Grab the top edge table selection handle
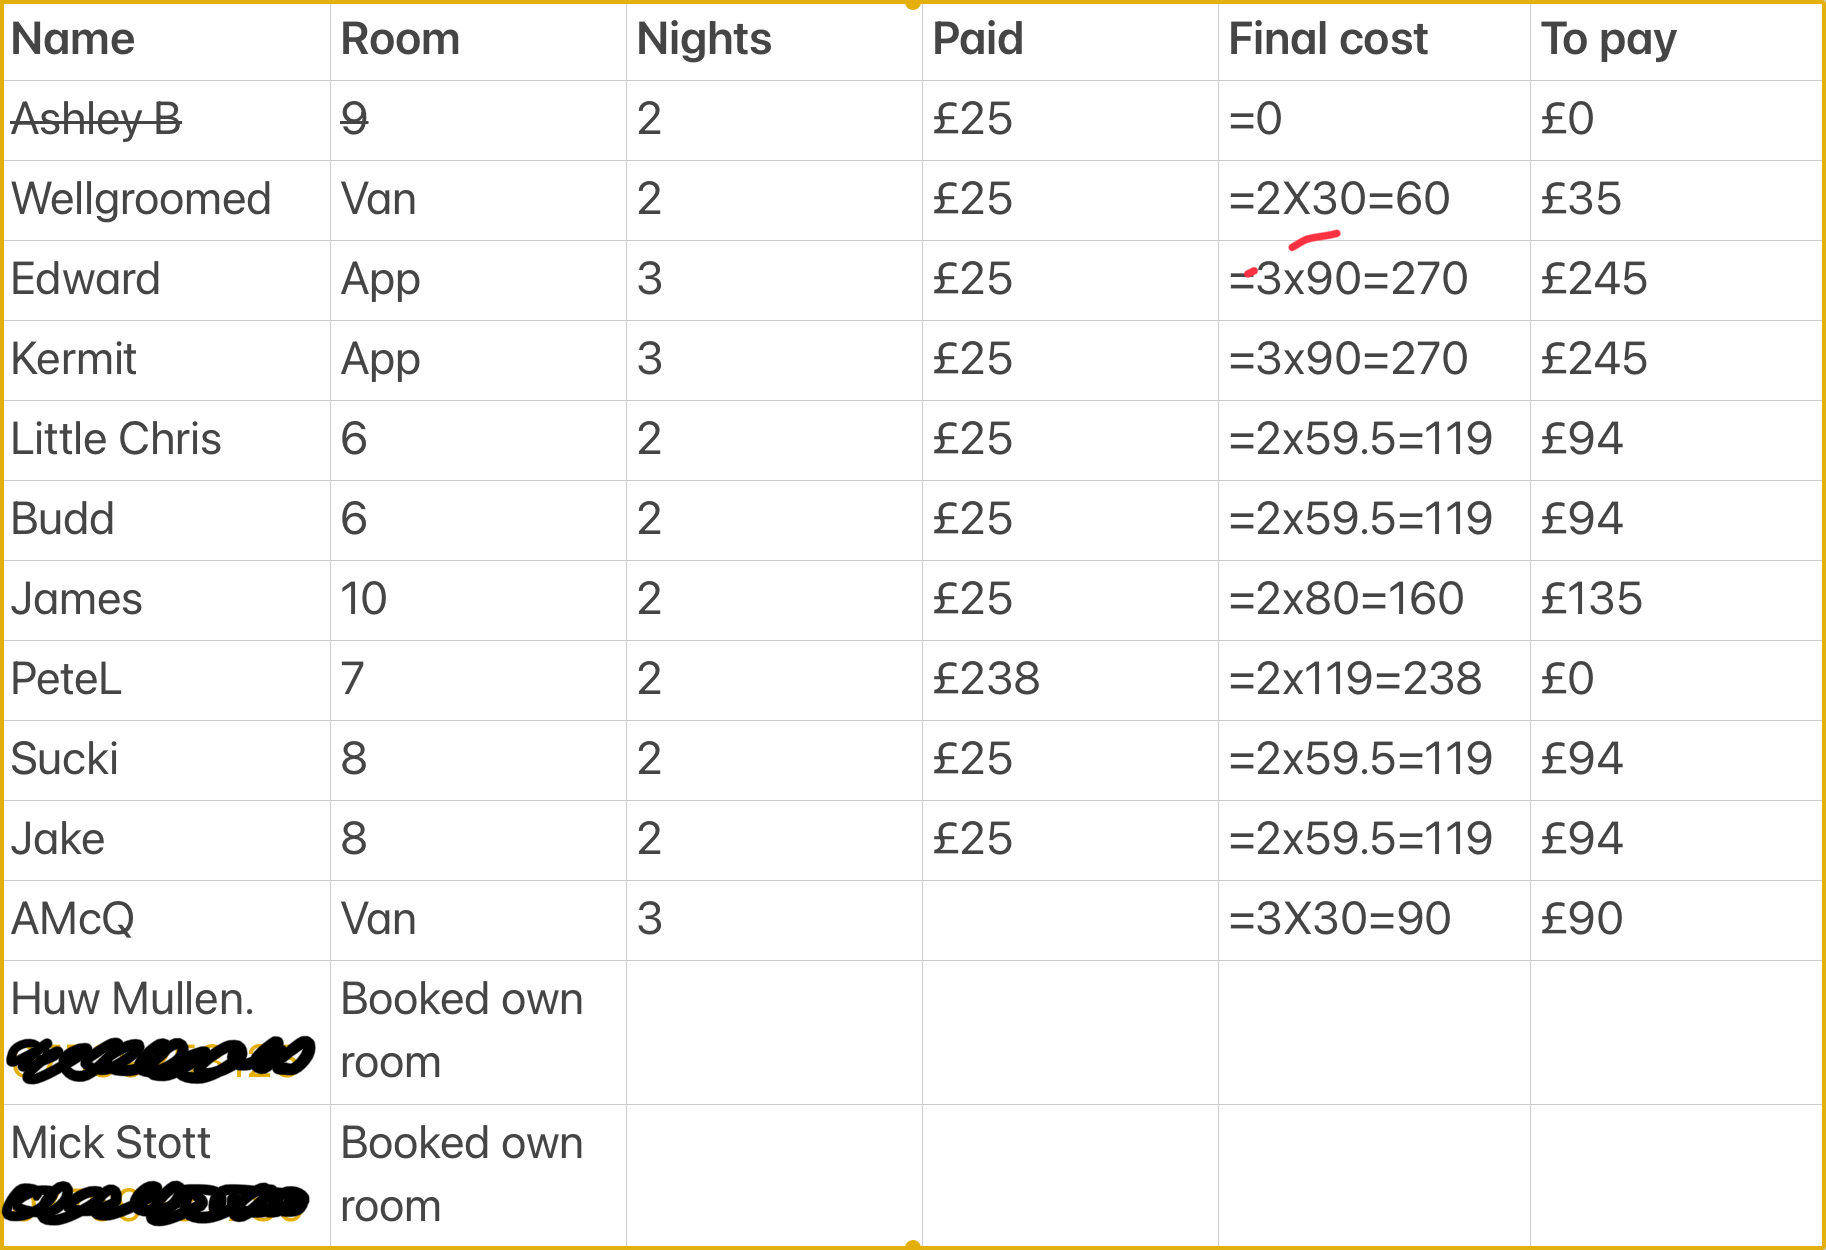The width and height of the screenshot is (1826, 1250). tap(912, 4)
